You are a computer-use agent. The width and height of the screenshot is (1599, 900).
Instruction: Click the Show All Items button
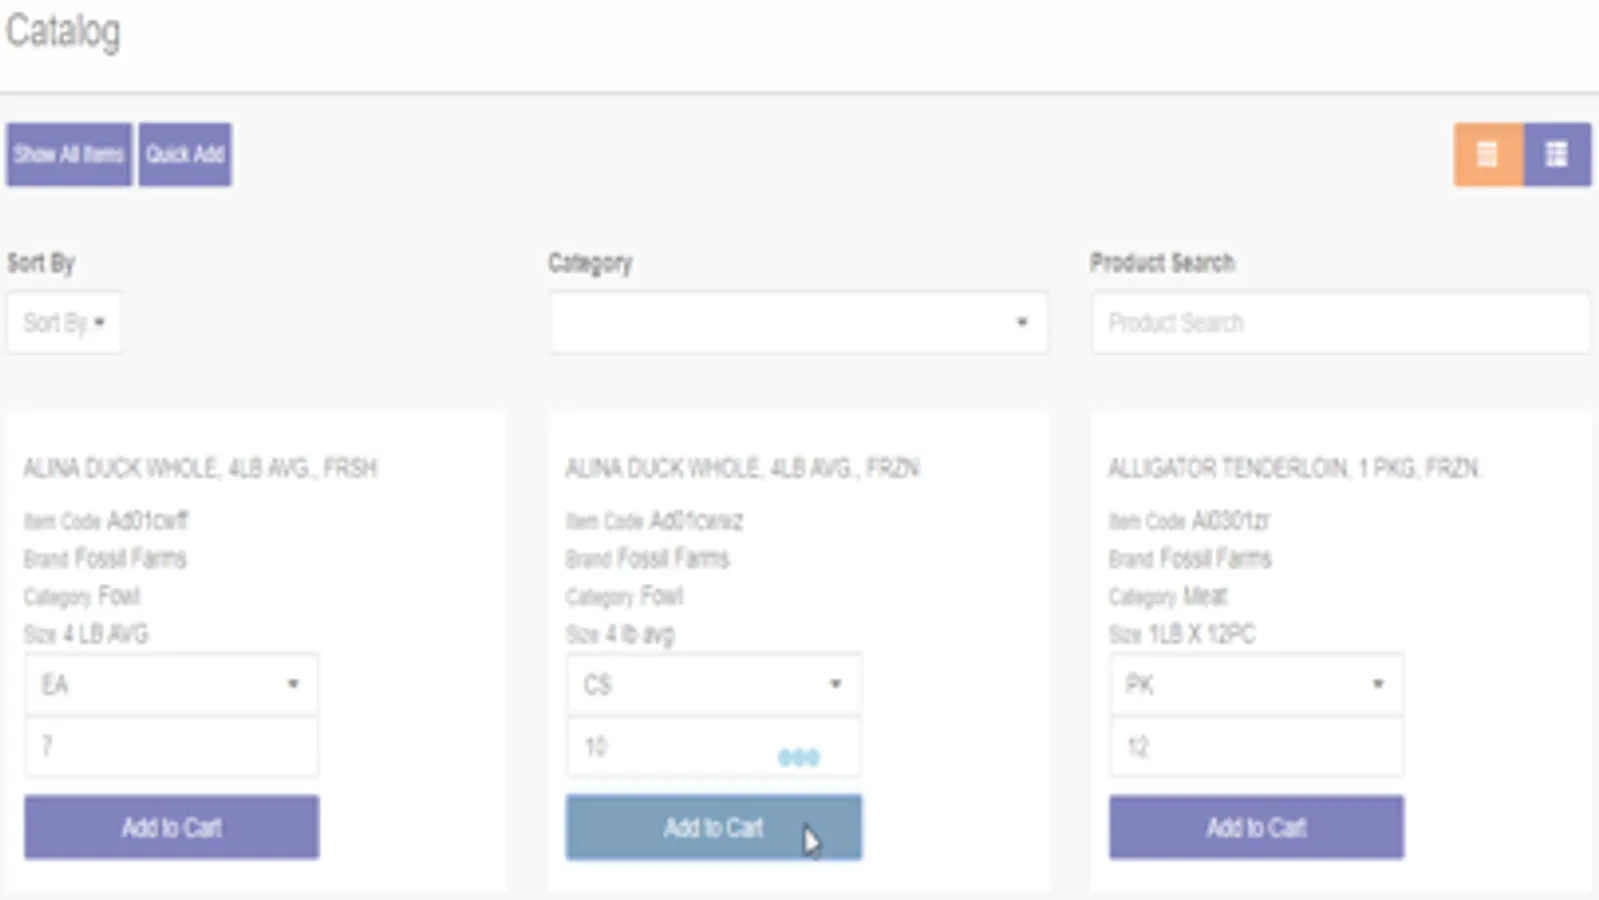click(69, 155)
